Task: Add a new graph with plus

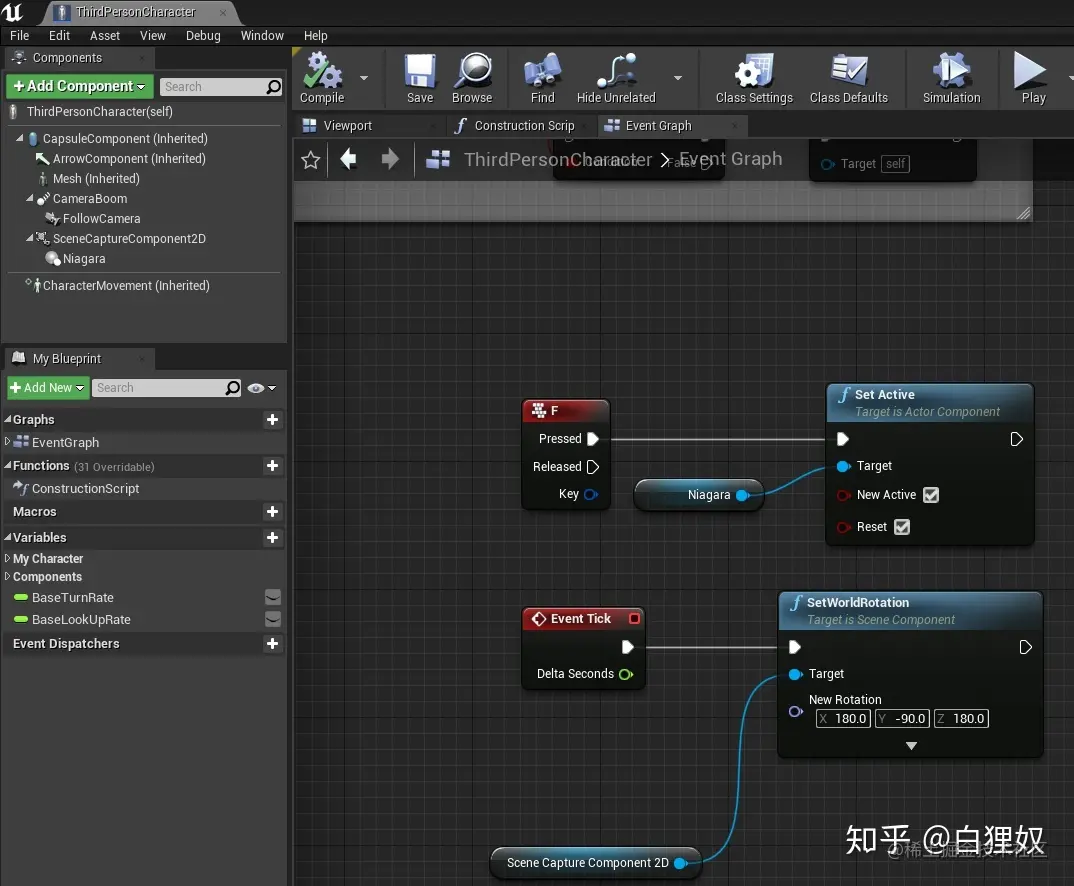Action: [x=272, y=420]
